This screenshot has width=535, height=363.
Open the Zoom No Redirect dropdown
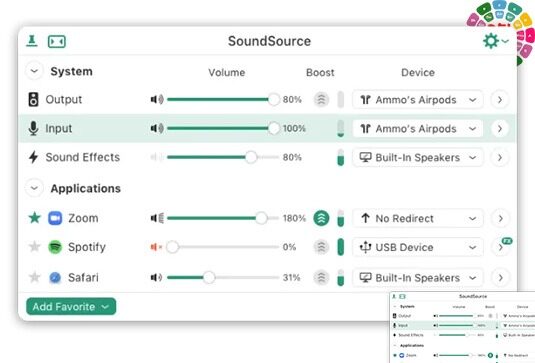point(418,218)
